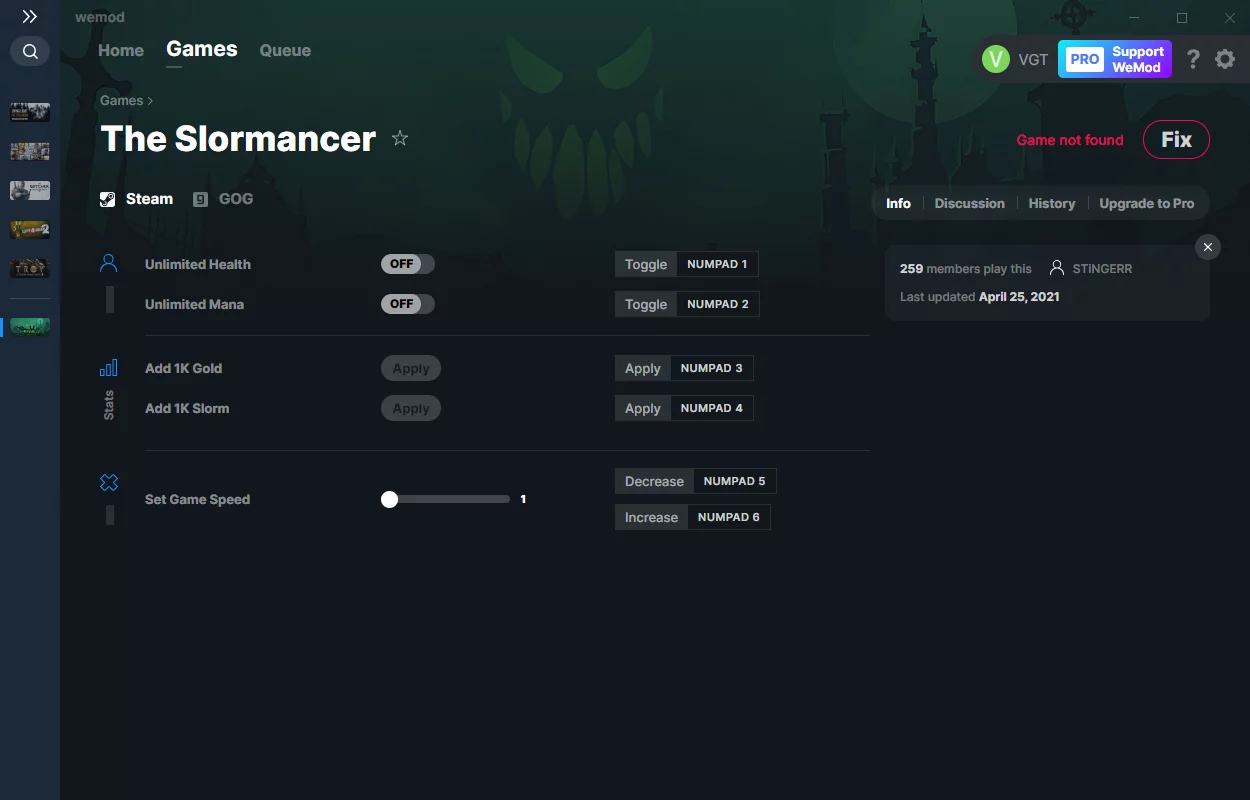Switch to the Info tab
Viewport: 1250px width, 800px height.
point(898,203)
